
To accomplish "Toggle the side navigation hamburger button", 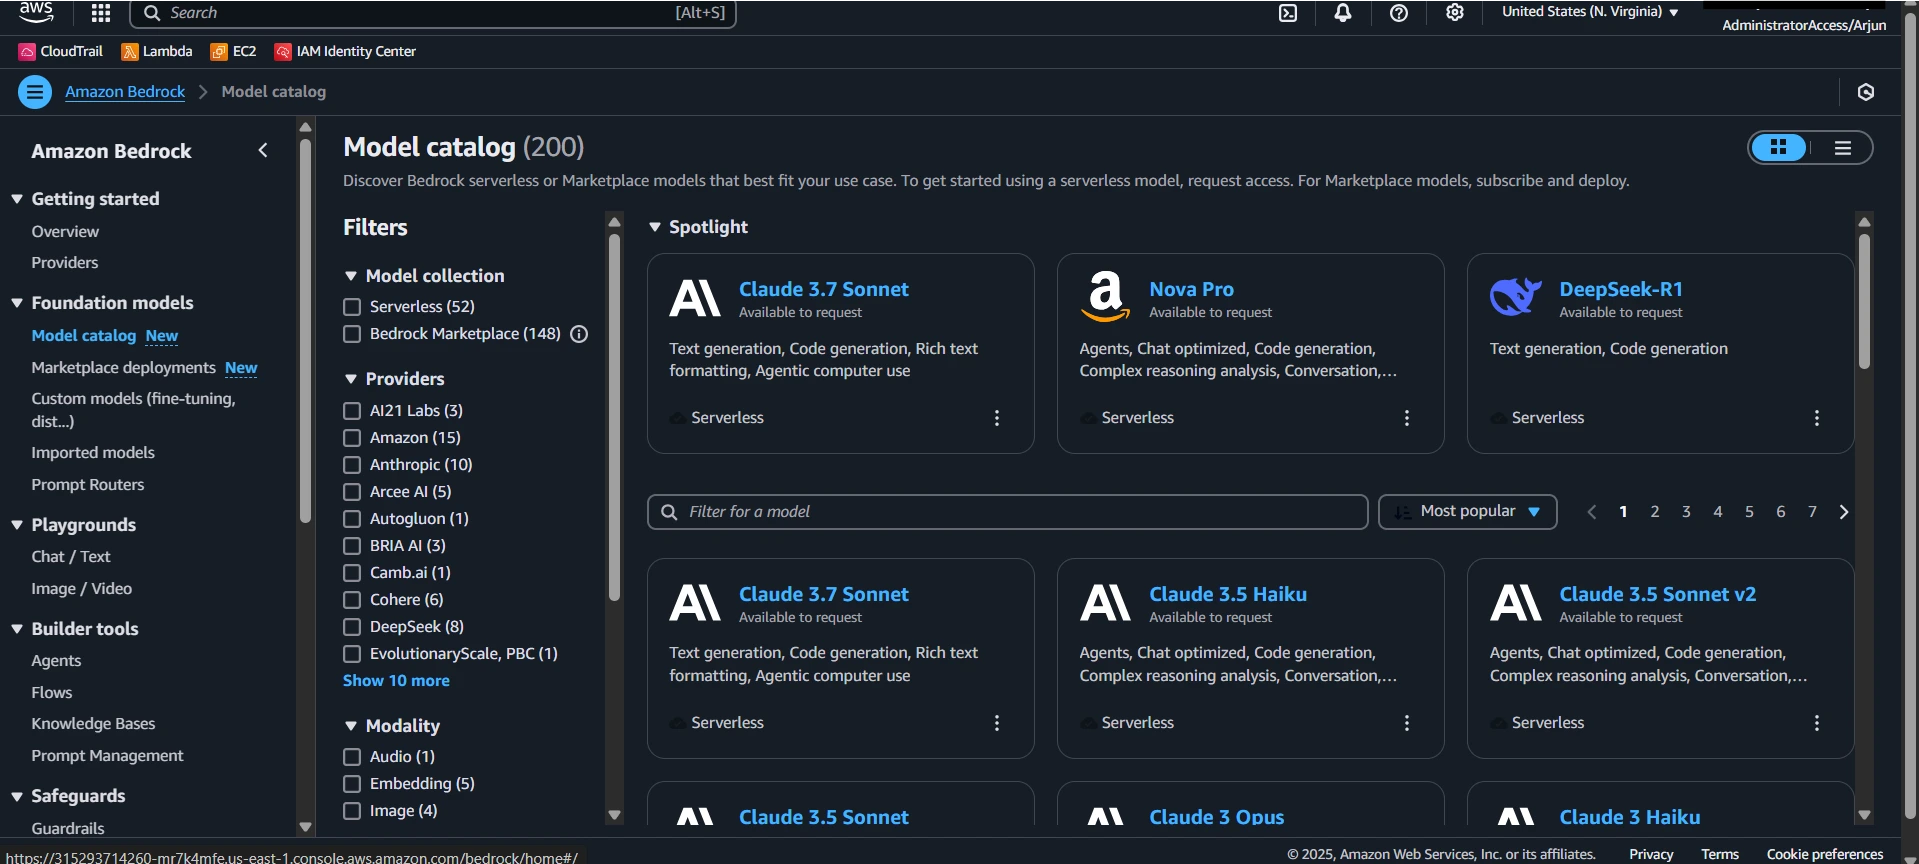I will (x=35, y=92).
